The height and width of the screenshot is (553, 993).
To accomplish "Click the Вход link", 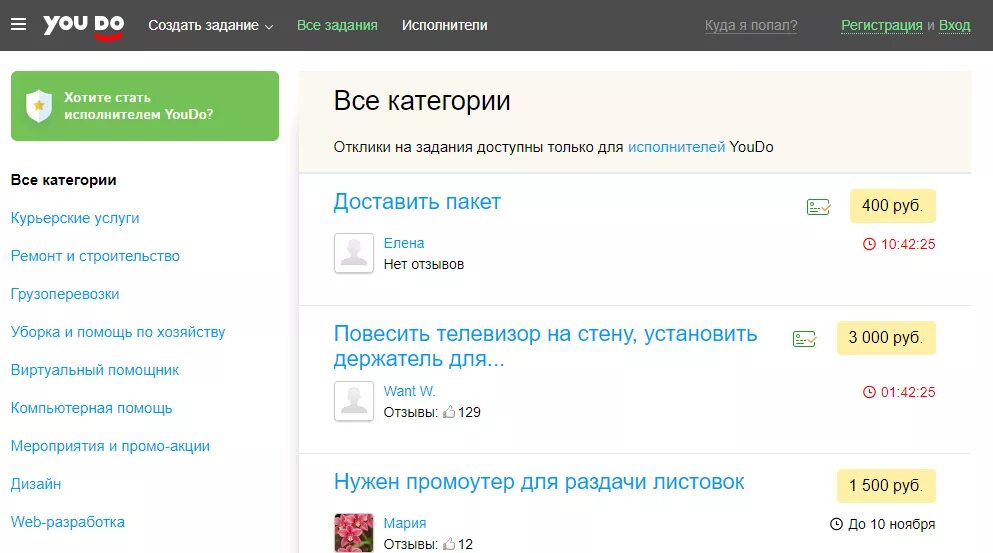I will [954, 25].
